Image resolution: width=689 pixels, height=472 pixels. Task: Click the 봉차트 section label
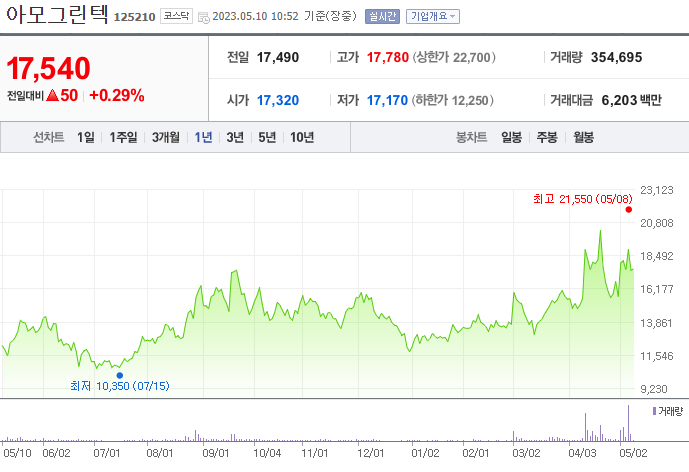[471, 137]
